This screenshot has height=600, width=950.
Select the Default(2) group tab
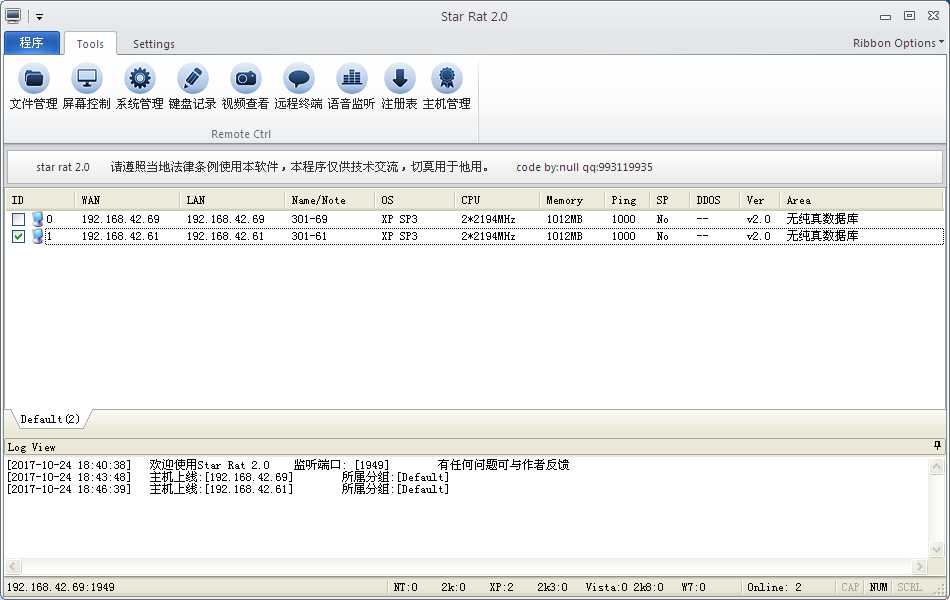50,419
